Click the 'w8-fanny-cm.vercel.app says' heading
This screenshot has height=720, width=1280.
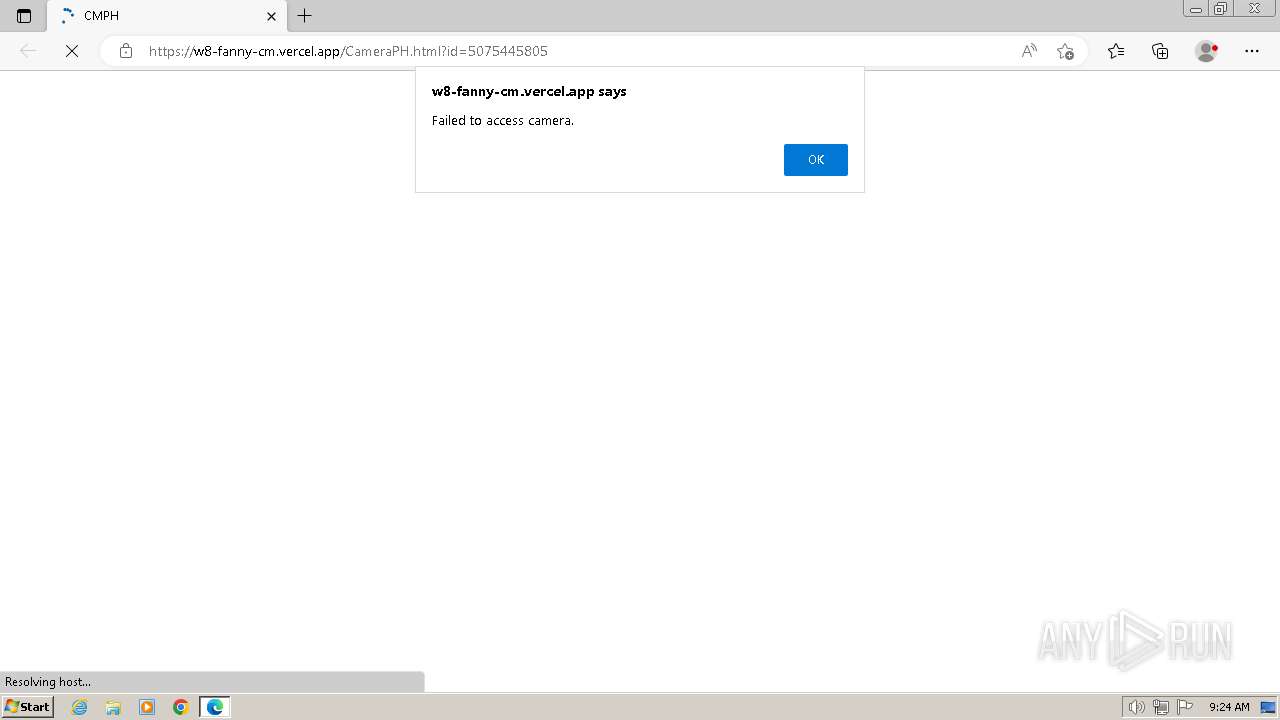tap(529, 91)
